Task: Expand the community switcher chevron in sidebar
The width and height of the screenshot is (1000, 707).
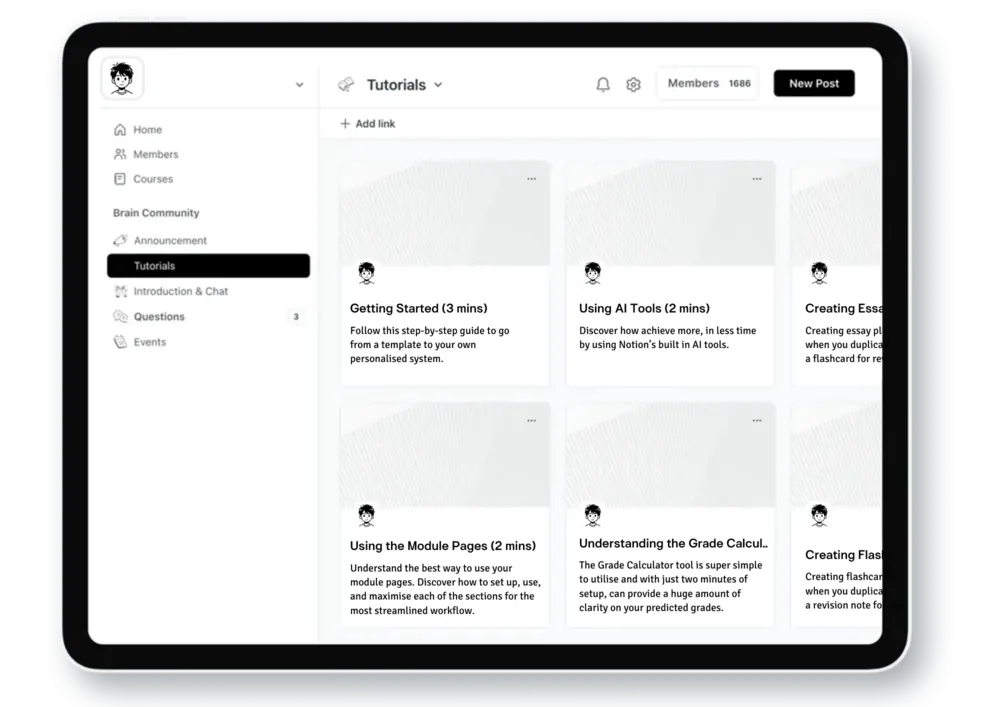Action: tap(299, 85)
